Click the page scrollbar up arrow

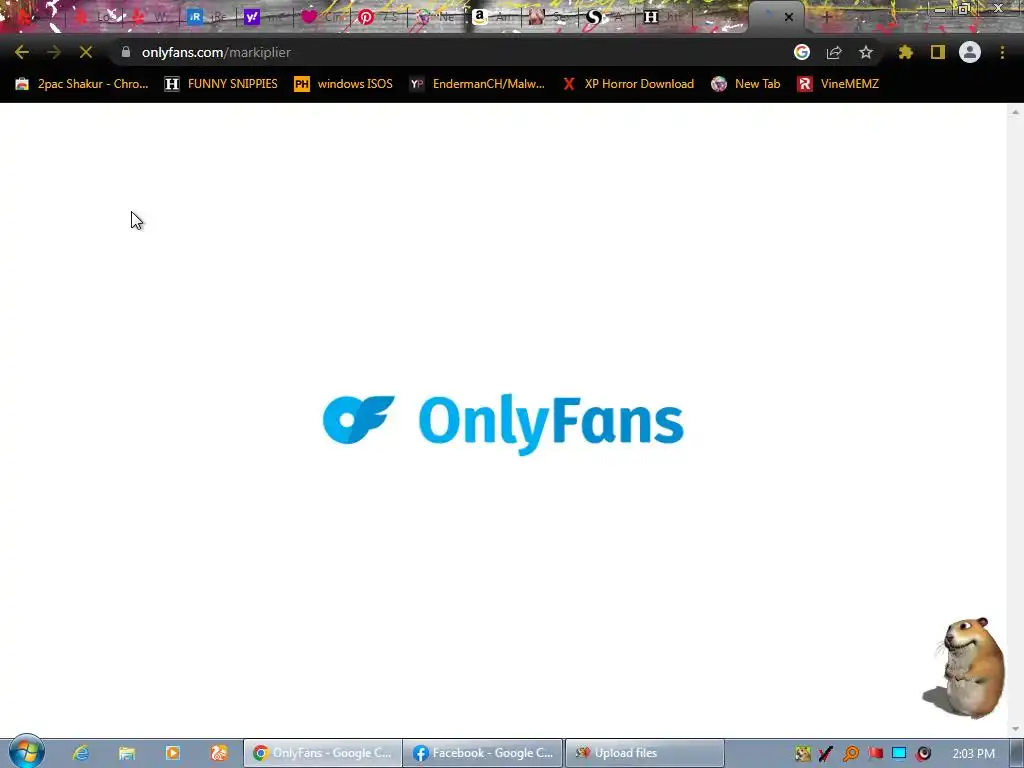click(1015, 112)
